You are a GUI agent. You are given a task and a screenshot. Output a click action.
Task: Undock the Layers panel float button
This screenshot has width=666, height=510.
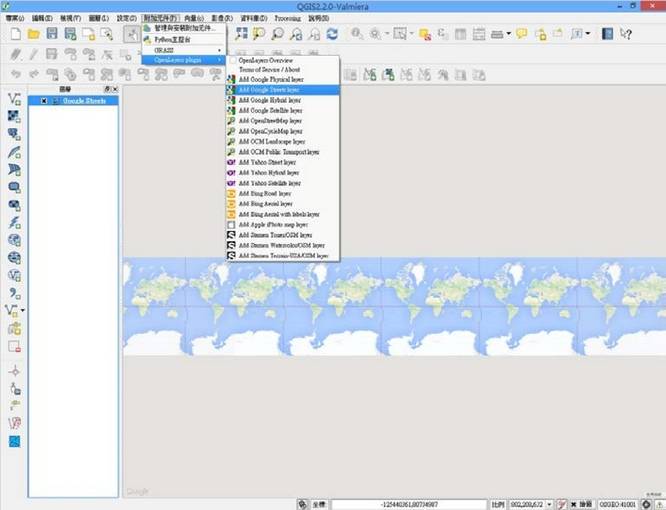point(107,89)
